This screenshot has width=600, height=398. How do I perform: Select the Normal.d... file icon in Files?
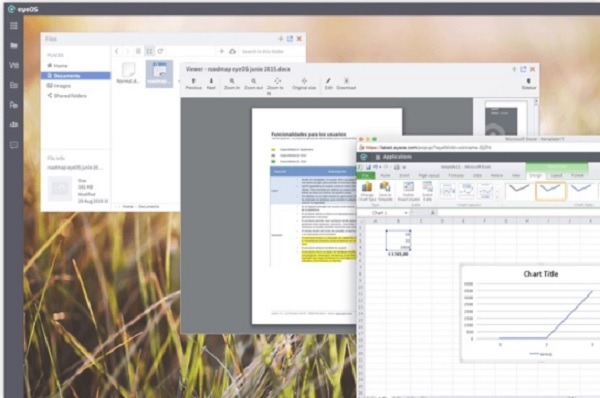(128, 73)
